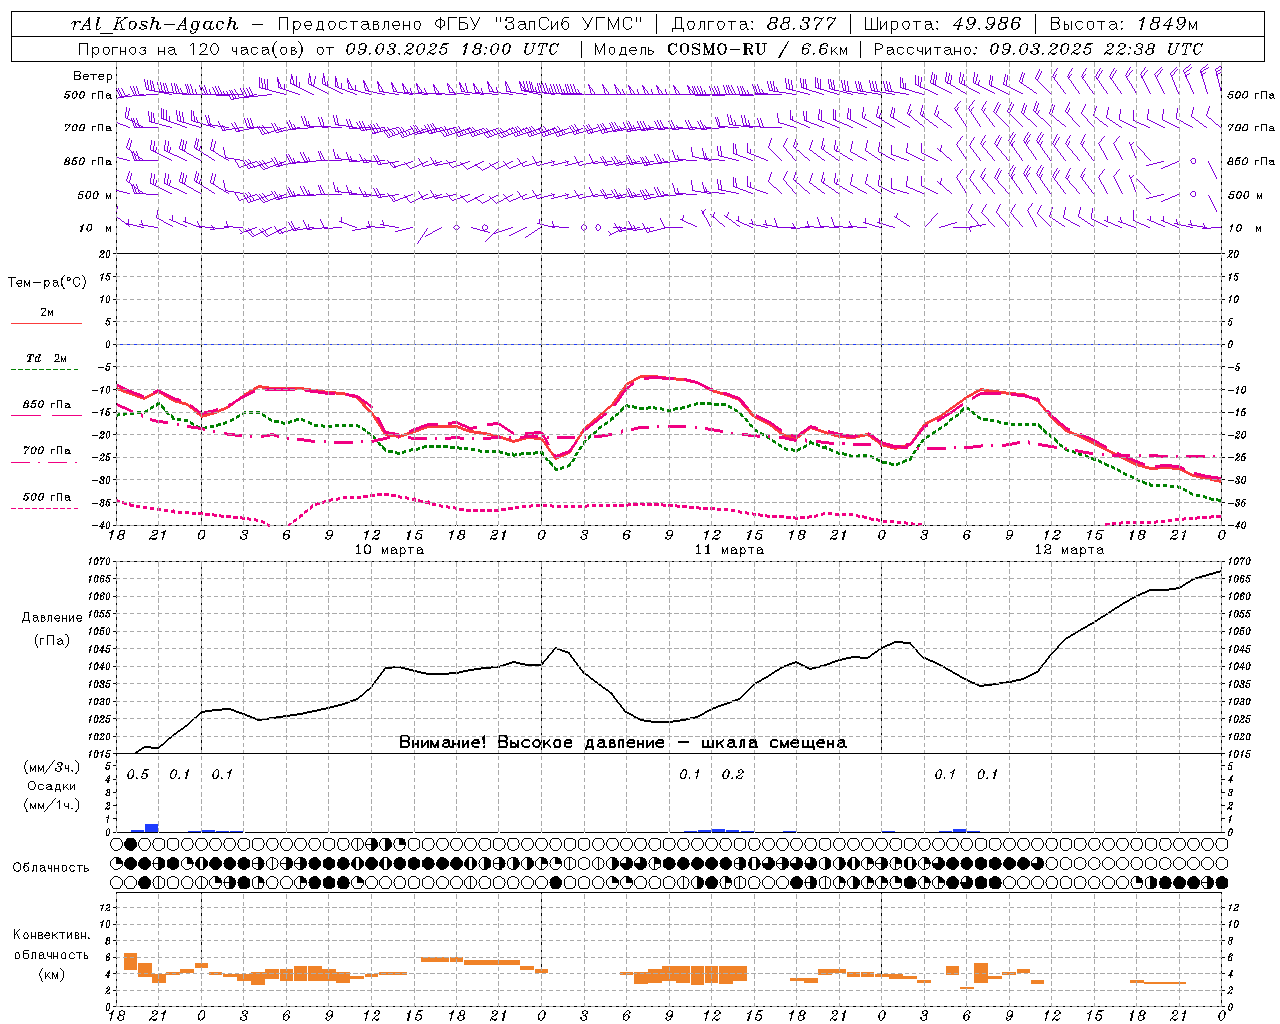Image resolution: width=1280 pixels, height=1024 pixels.
Task: Click the Осадки label
Action: coord(53,786)
